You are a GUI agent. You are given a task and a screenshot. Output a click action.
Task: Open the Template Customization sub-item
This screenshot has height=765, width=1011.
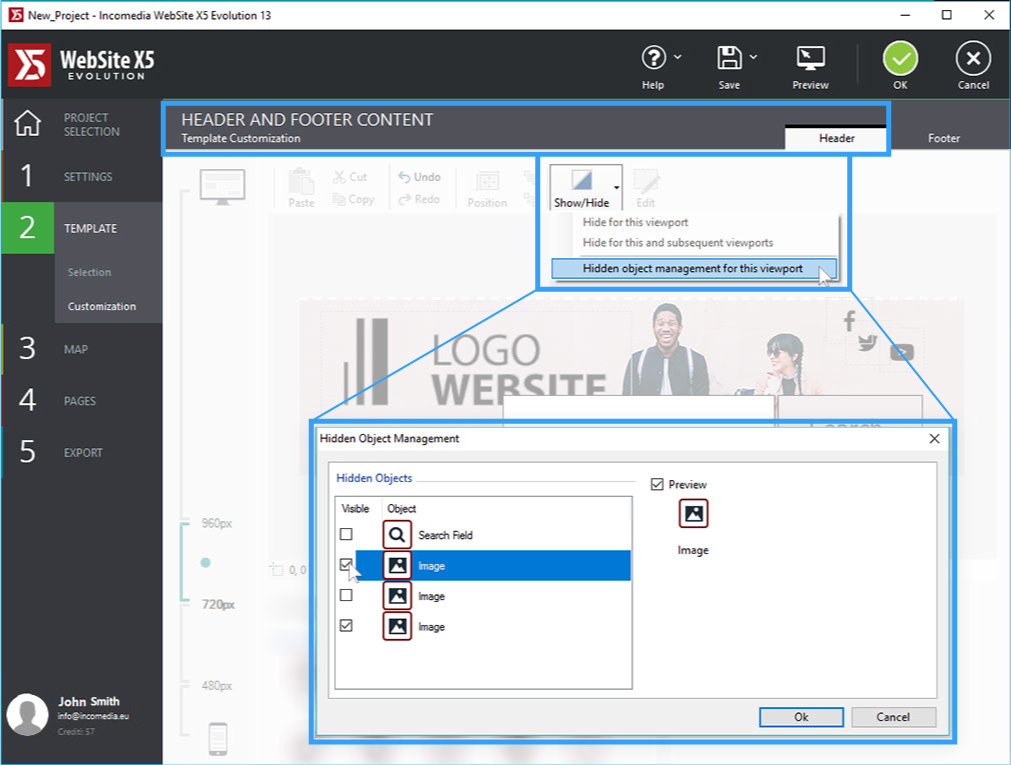click(102, 306)
